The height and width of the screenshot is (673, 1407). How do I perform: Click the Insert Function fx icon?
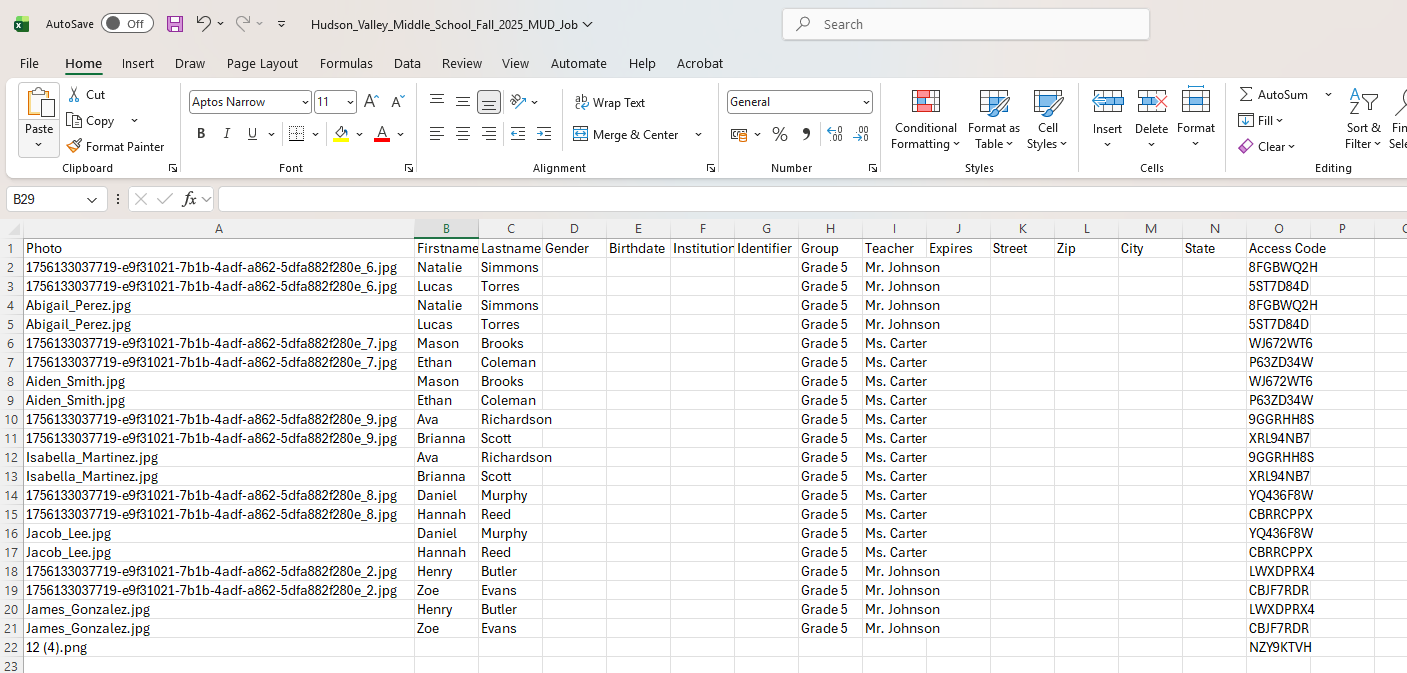(189, 199)
